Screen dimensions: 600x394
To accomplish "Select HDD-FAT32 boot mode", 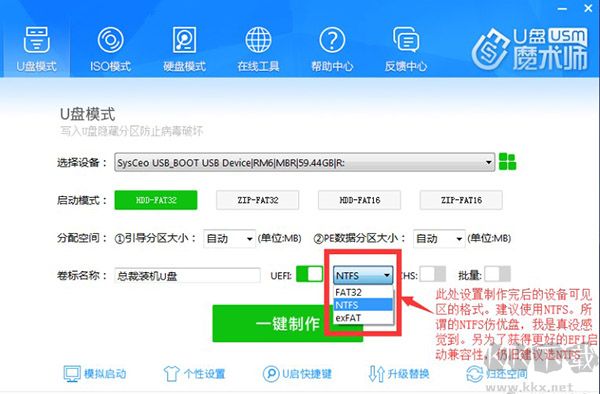I will (x=156, y=200).
